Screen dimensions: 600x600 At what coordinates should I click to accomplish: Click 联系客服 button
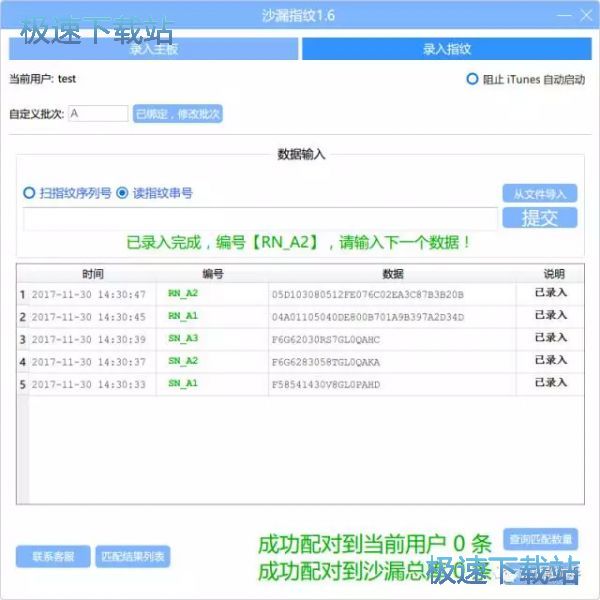click(53, 556)
